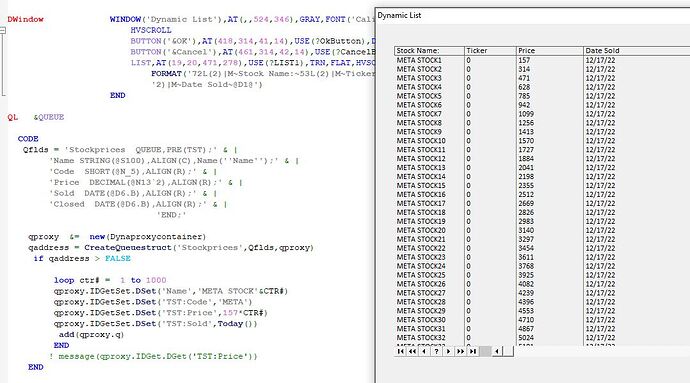Click the Qflds assignment variable

click(x=36, y=150)
